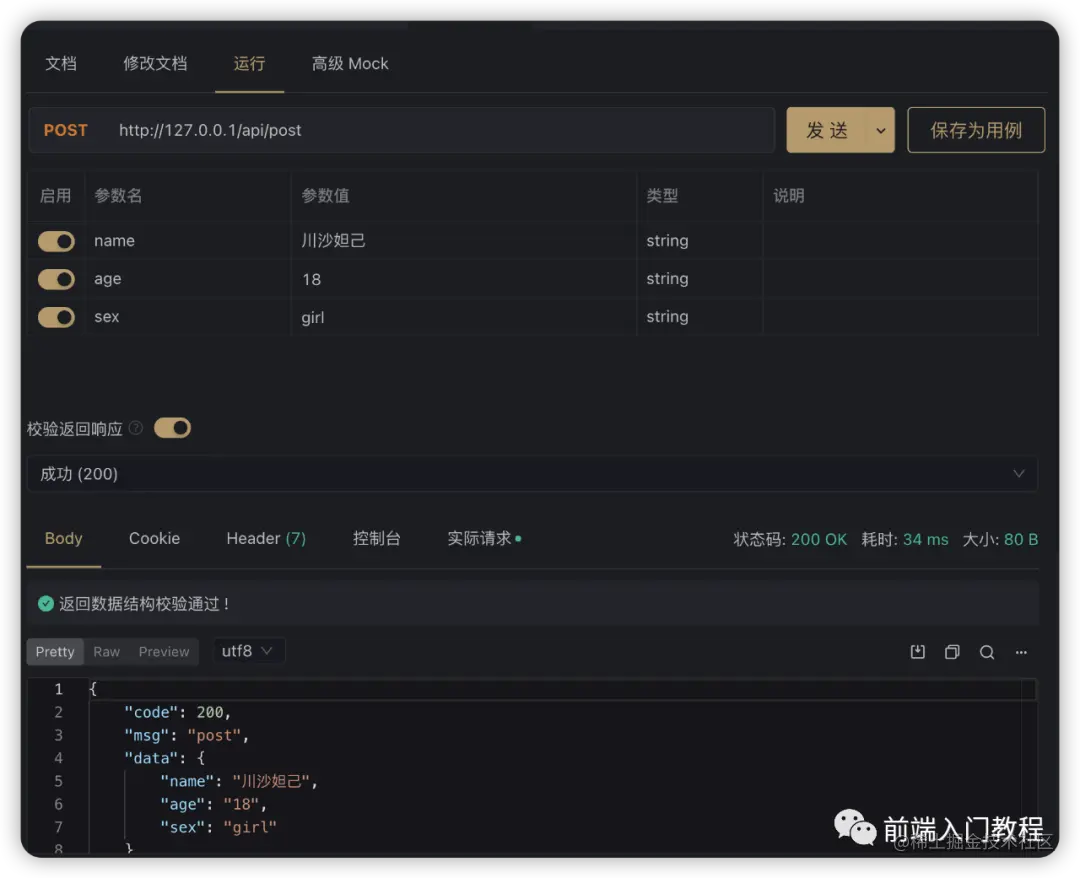This screenshot has height=878, width=1080.
Task: Search within the response body
Action: pyautogui.click(x=987, y=651)
